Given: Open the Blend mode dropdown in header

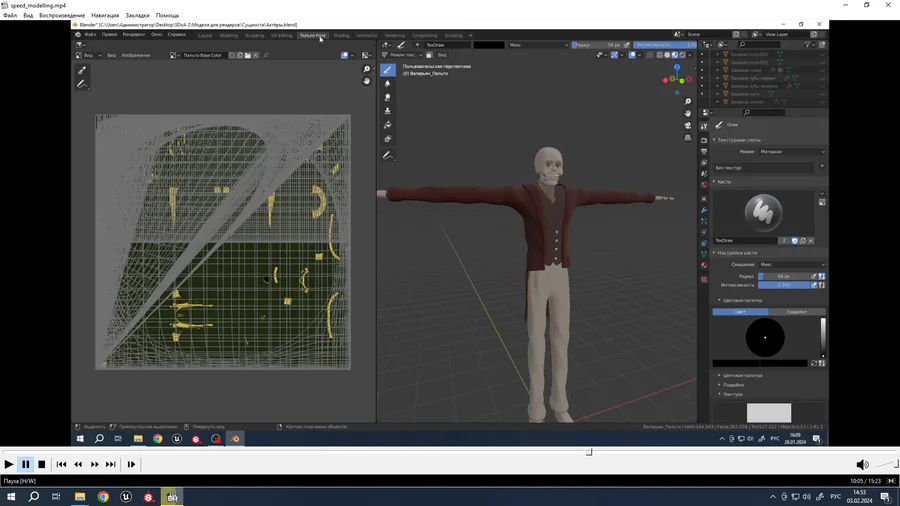Looking at the screenshot, I should [x=538, y=45].
